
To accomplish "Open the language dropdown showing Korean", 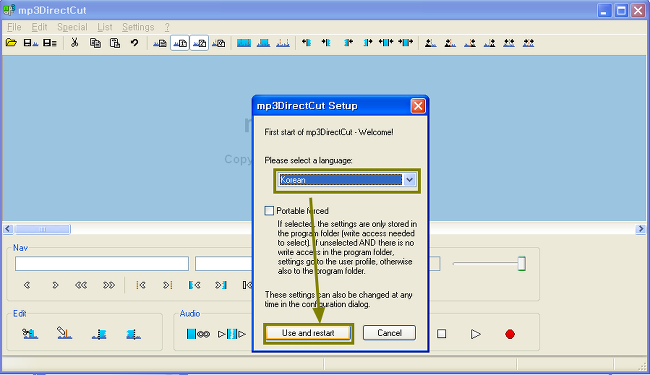I will (x=410, y=180).
